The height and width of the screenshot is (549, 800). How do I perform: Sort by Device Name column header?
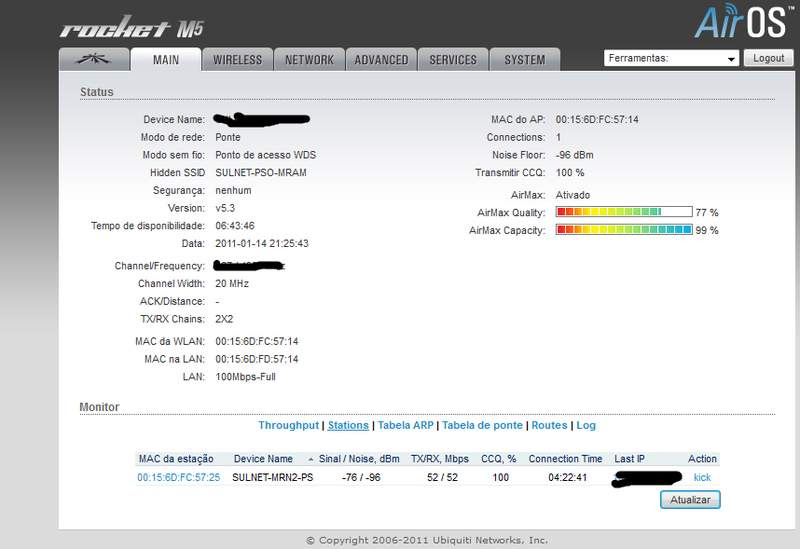[x=263, y=459]
